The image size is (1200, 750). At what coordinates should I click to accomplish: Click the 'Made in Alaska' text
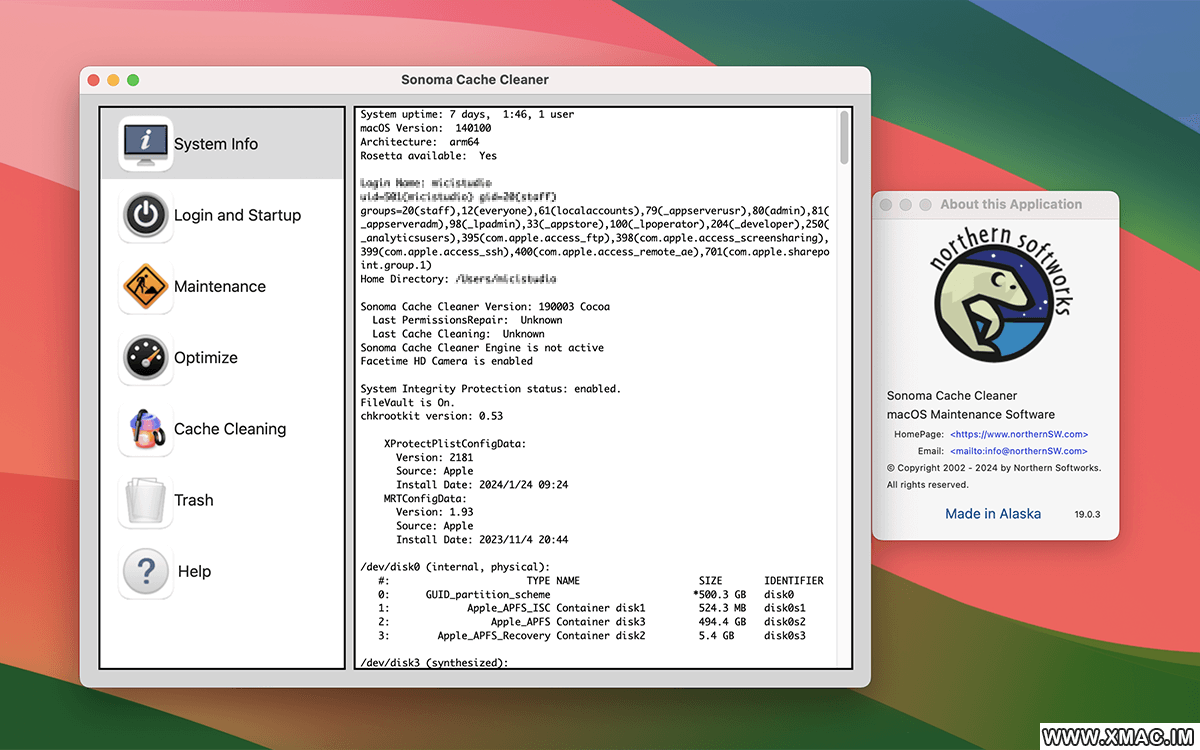click(x=993, y=514)
